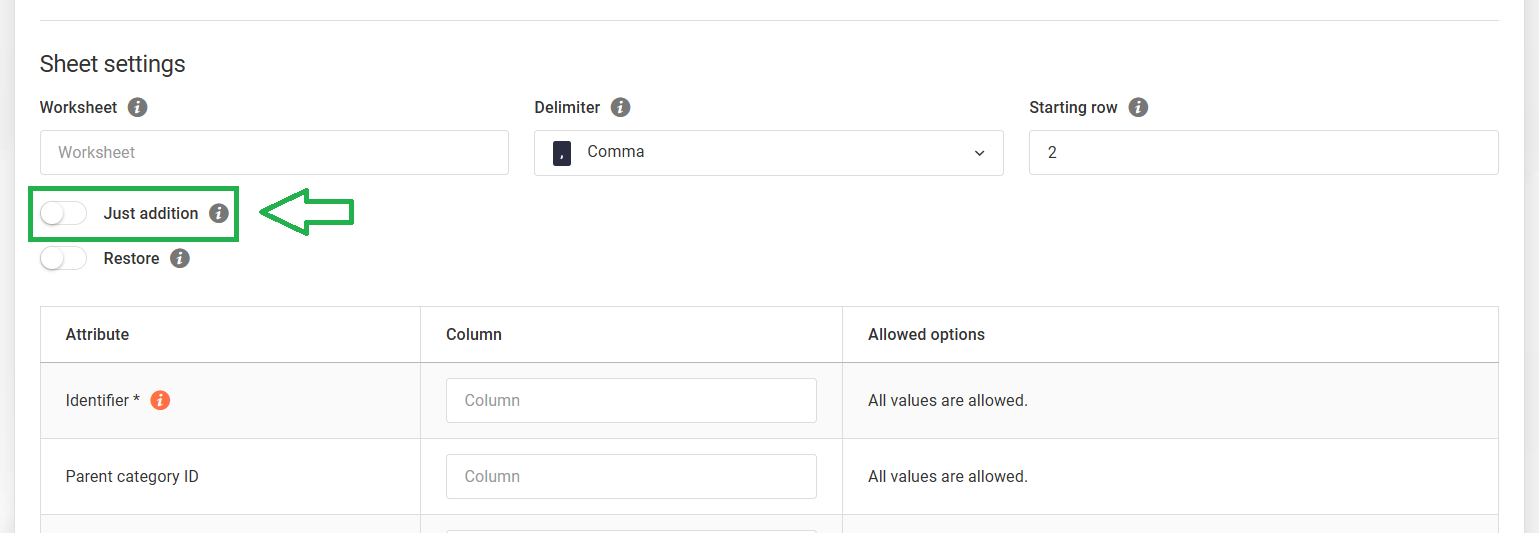Image resolution: width=1539 pixels, height=533 pixels.
Task: Open the Delimiter dropdown showing Comma
Action: pyautogui.click(x=768, y=153)
